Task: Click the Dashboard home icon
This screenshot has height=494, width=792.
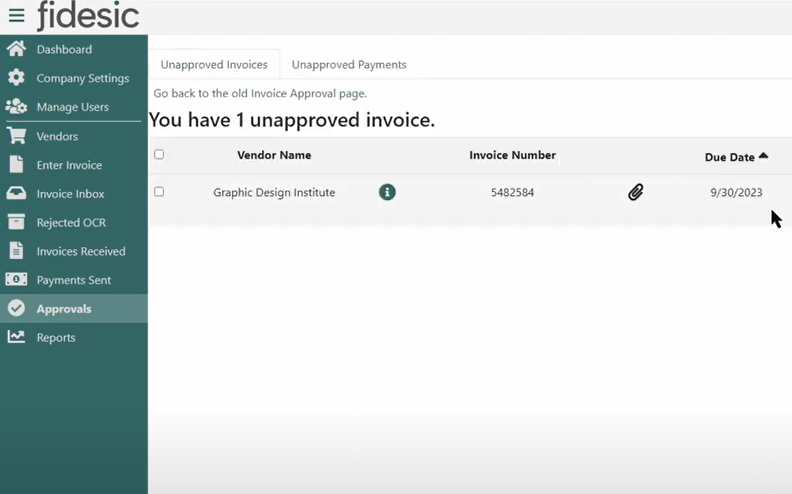Action: (x=16, y=49)
